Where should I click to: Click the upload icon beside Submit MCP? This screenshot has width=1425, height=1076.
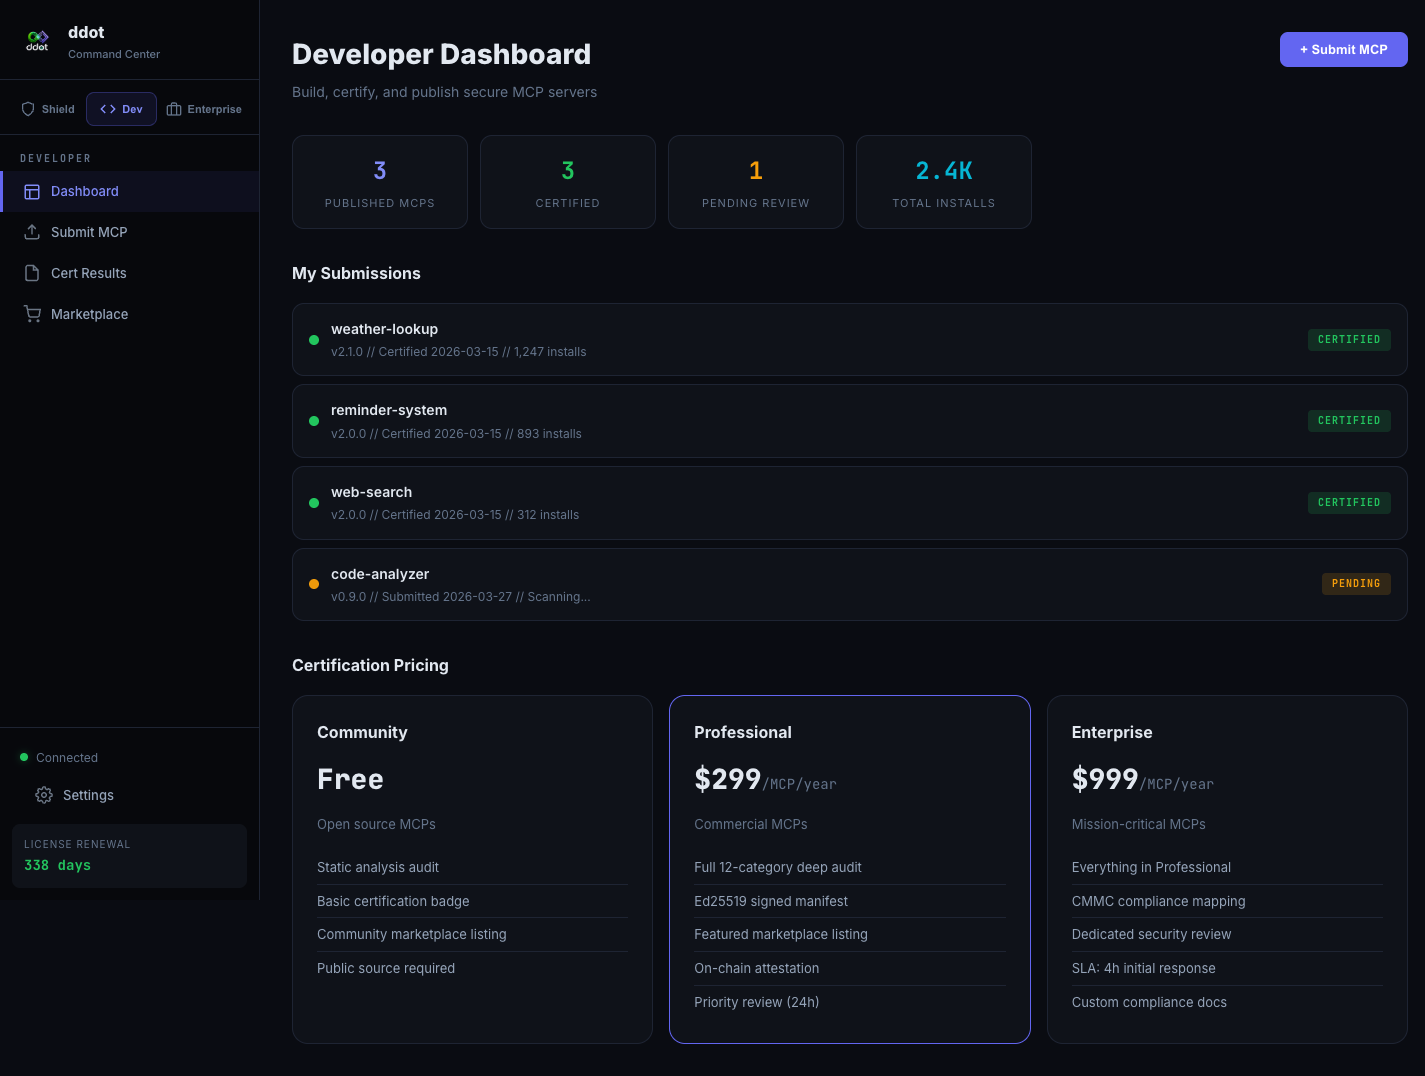33,232
